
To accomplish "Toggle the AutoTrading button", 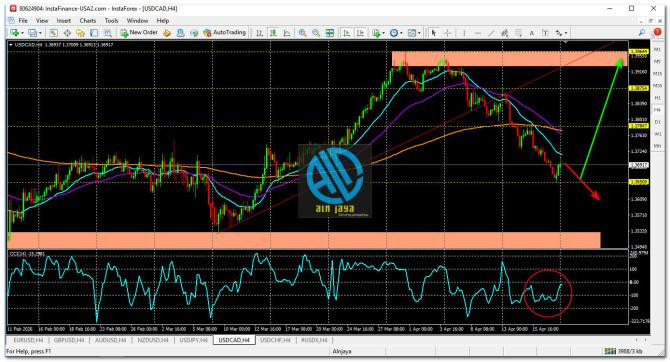I will (x=224, y=33).
